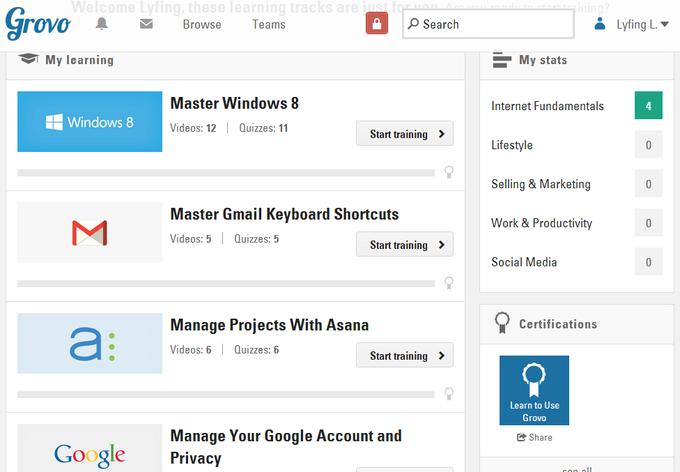Click the user profile silhouette icon

600,24
